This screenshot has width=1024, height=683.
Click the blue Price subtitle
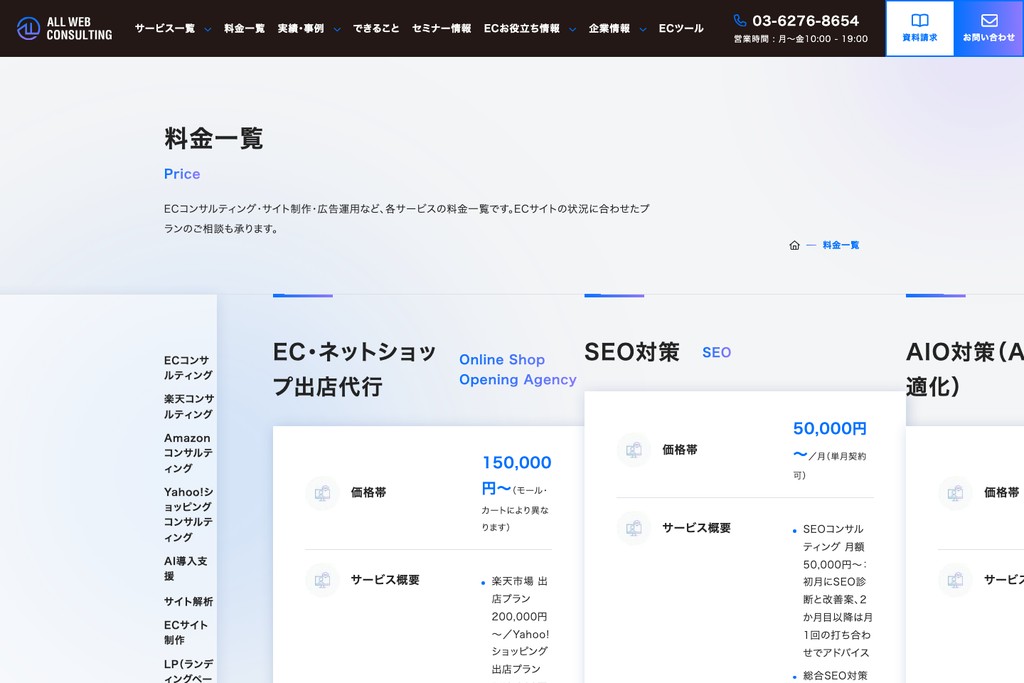pyautogui.click(x=182, y=174)
